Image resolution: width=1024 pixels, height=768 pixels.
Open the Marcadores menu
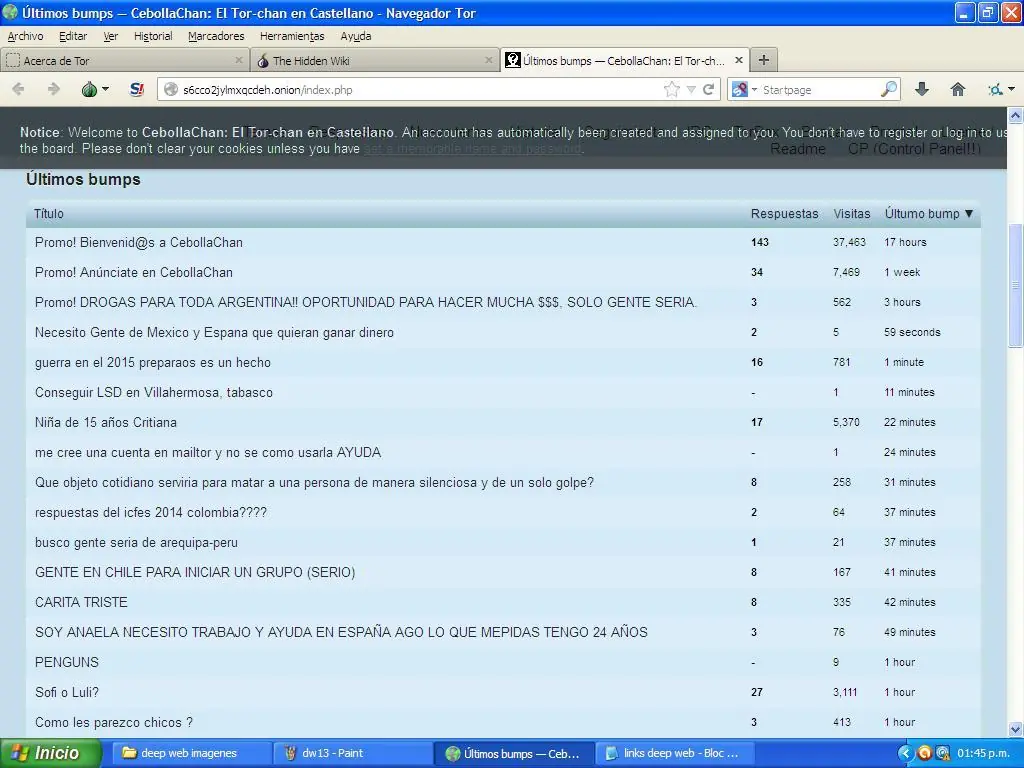point(216,36)
